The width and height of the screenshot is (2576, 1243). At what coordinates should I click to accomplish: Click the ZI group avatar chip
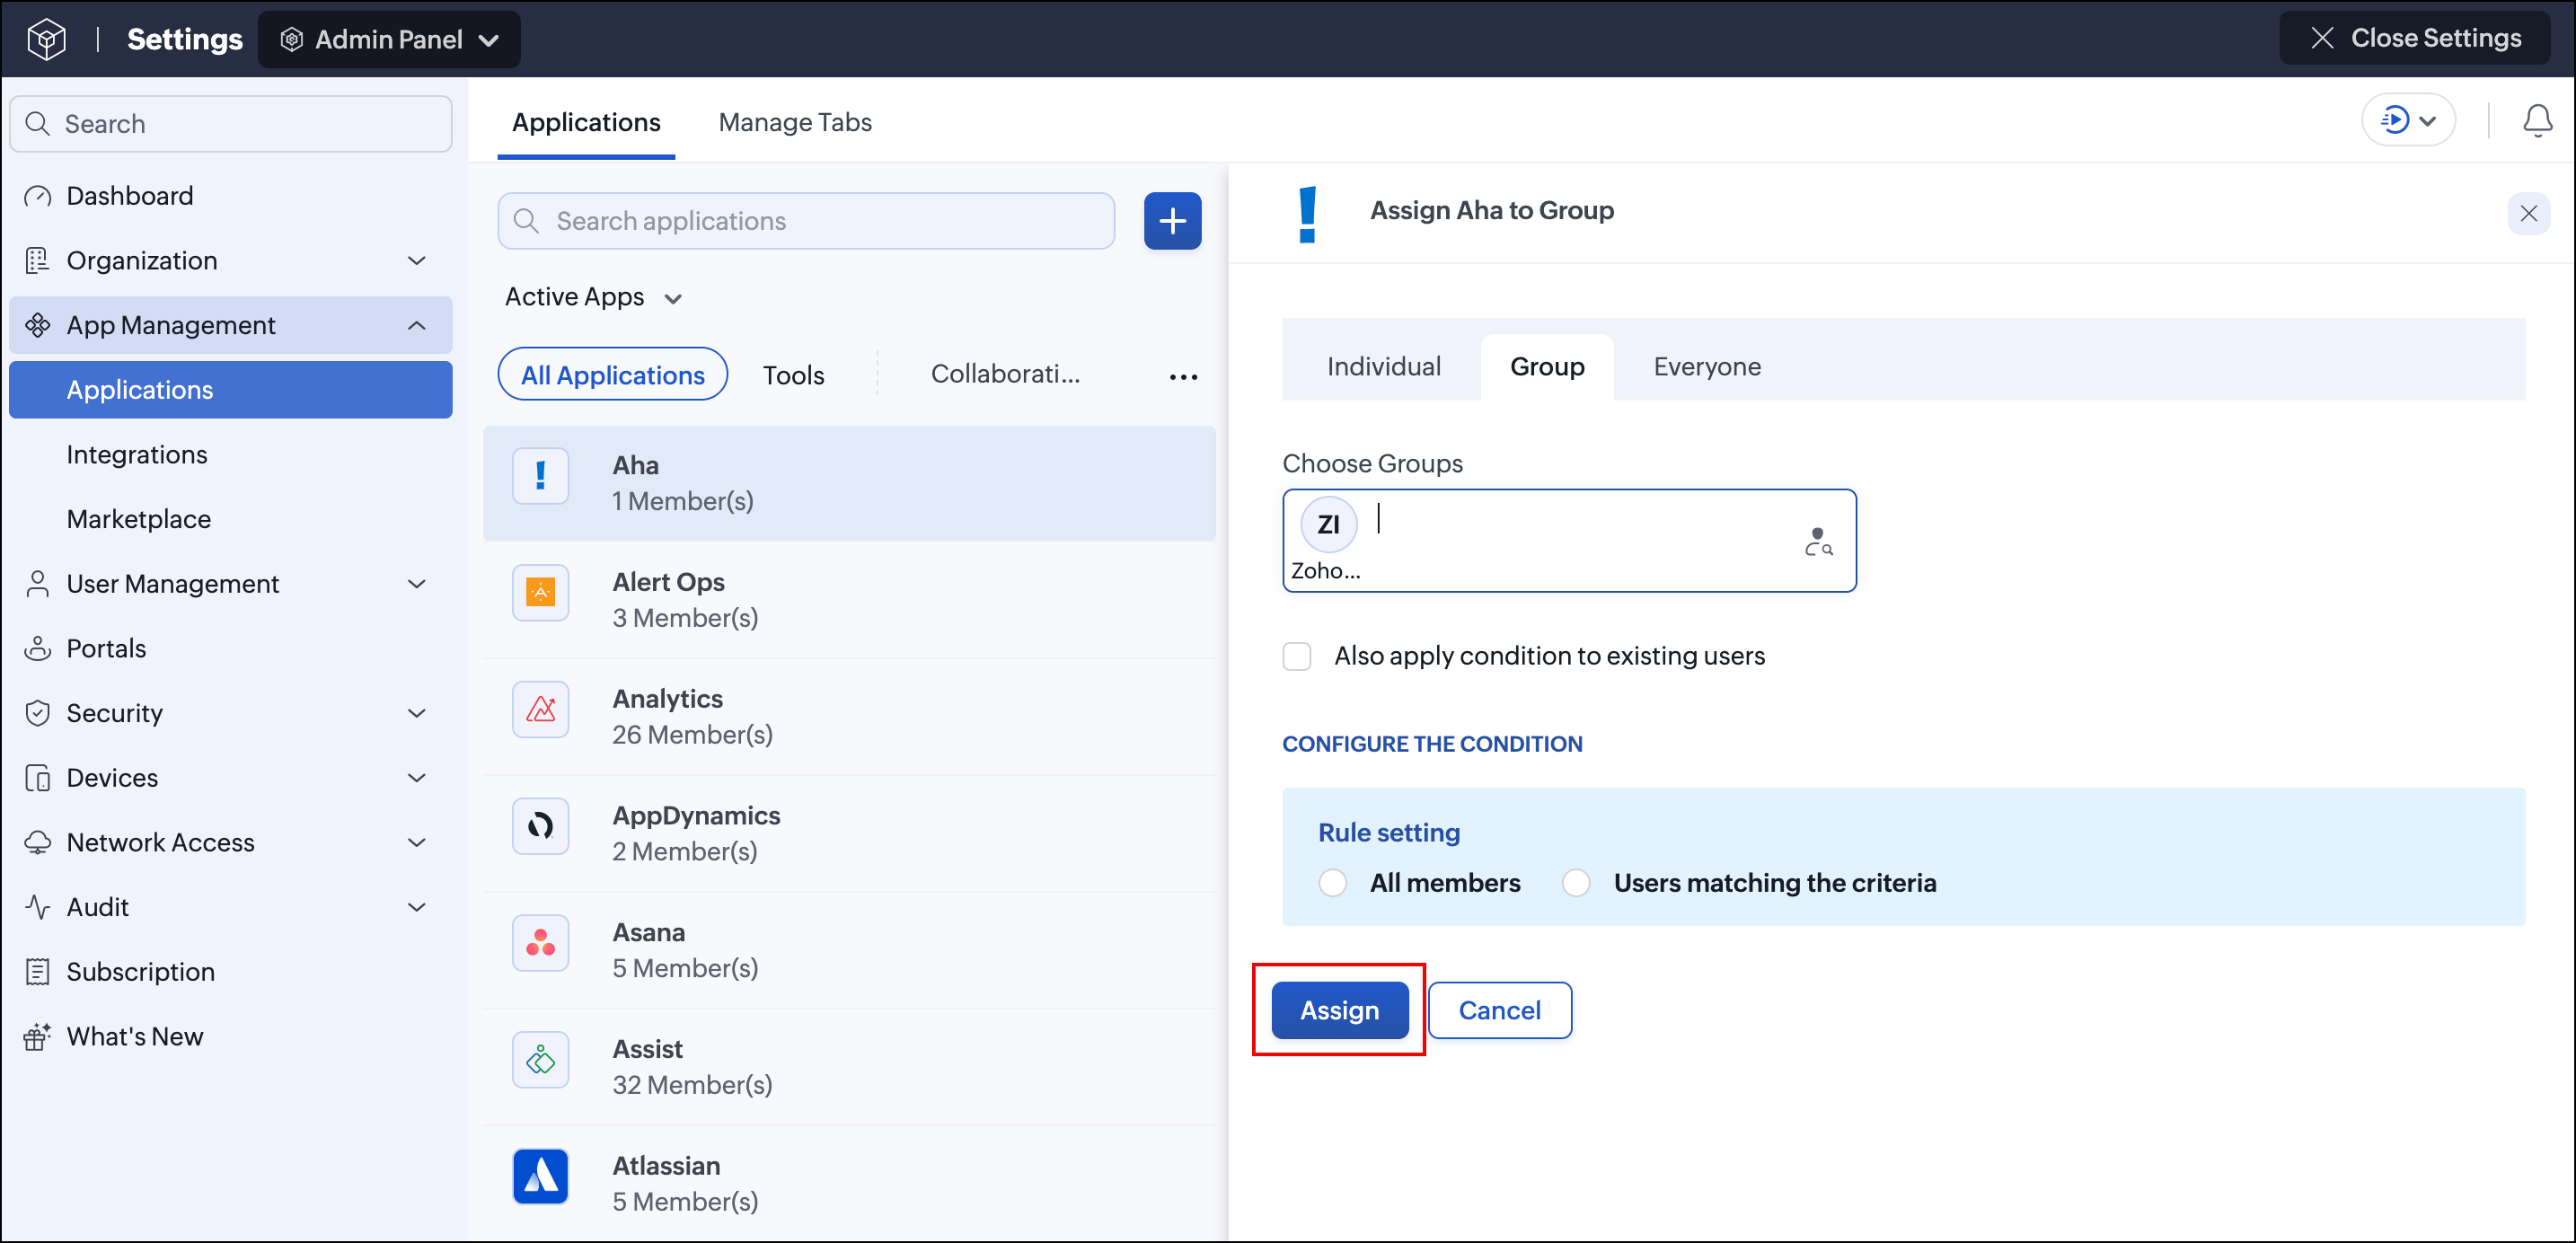click(1328, 524)
